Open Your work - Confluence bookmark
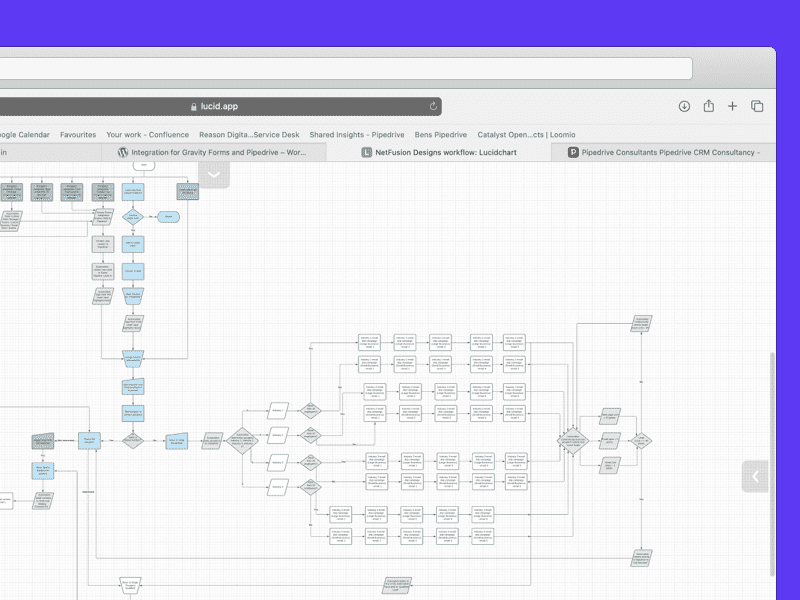The image size is (800, 600). (147, 135)
